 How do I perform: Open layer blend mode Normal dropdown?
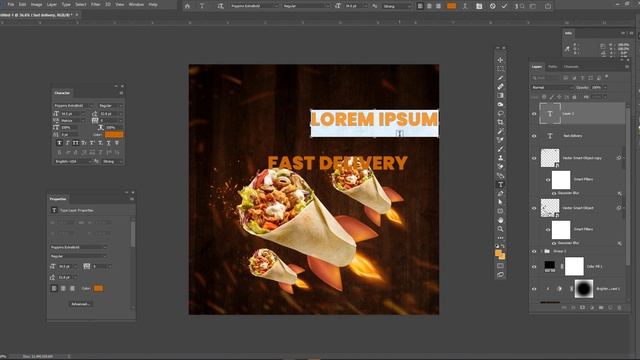(x=552, y=87)
